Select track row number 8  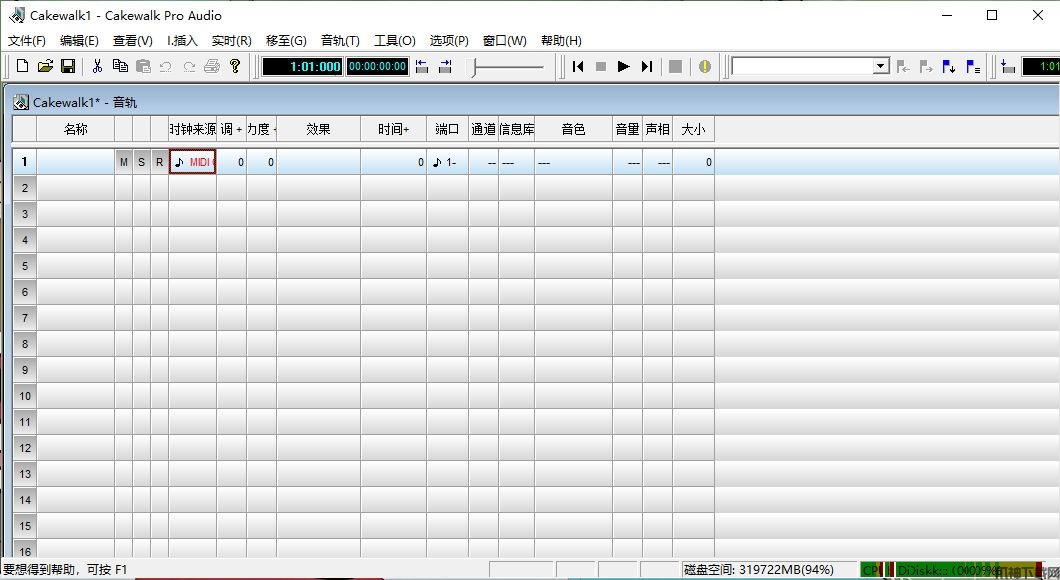tap(25, 343)
